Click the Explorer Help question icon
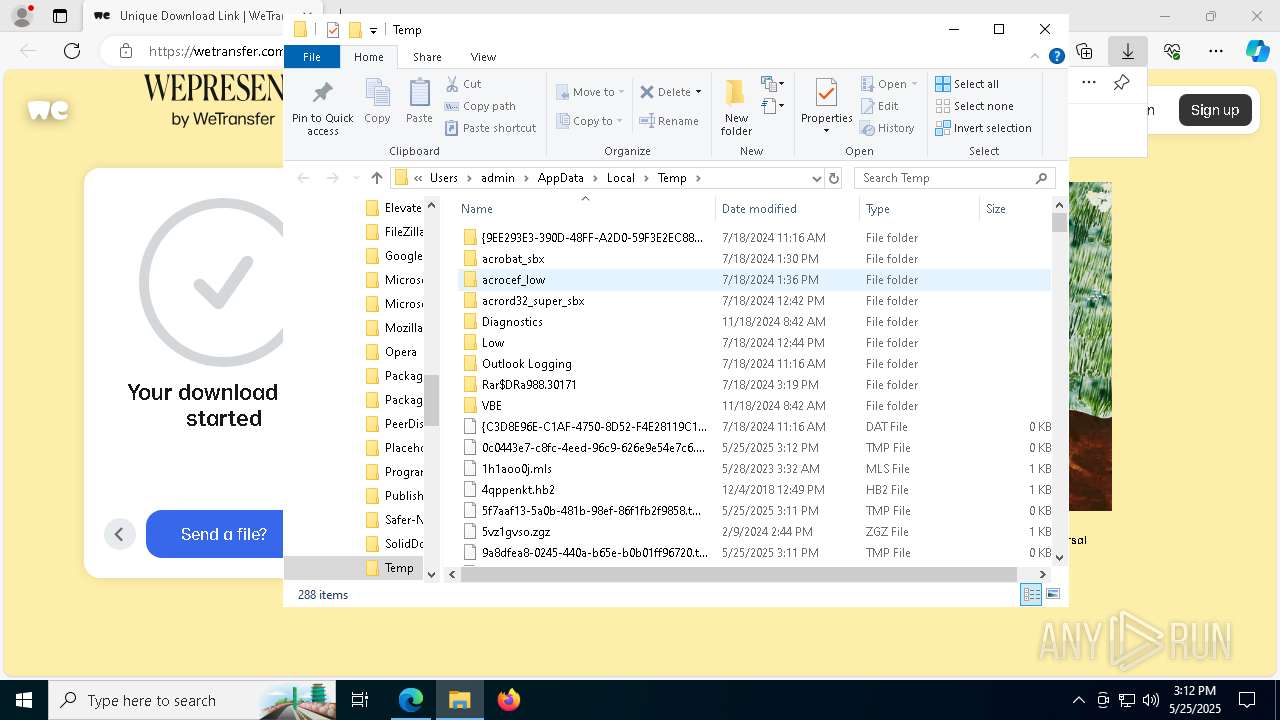1280x720 pixels. click(x=1056, y=57)
